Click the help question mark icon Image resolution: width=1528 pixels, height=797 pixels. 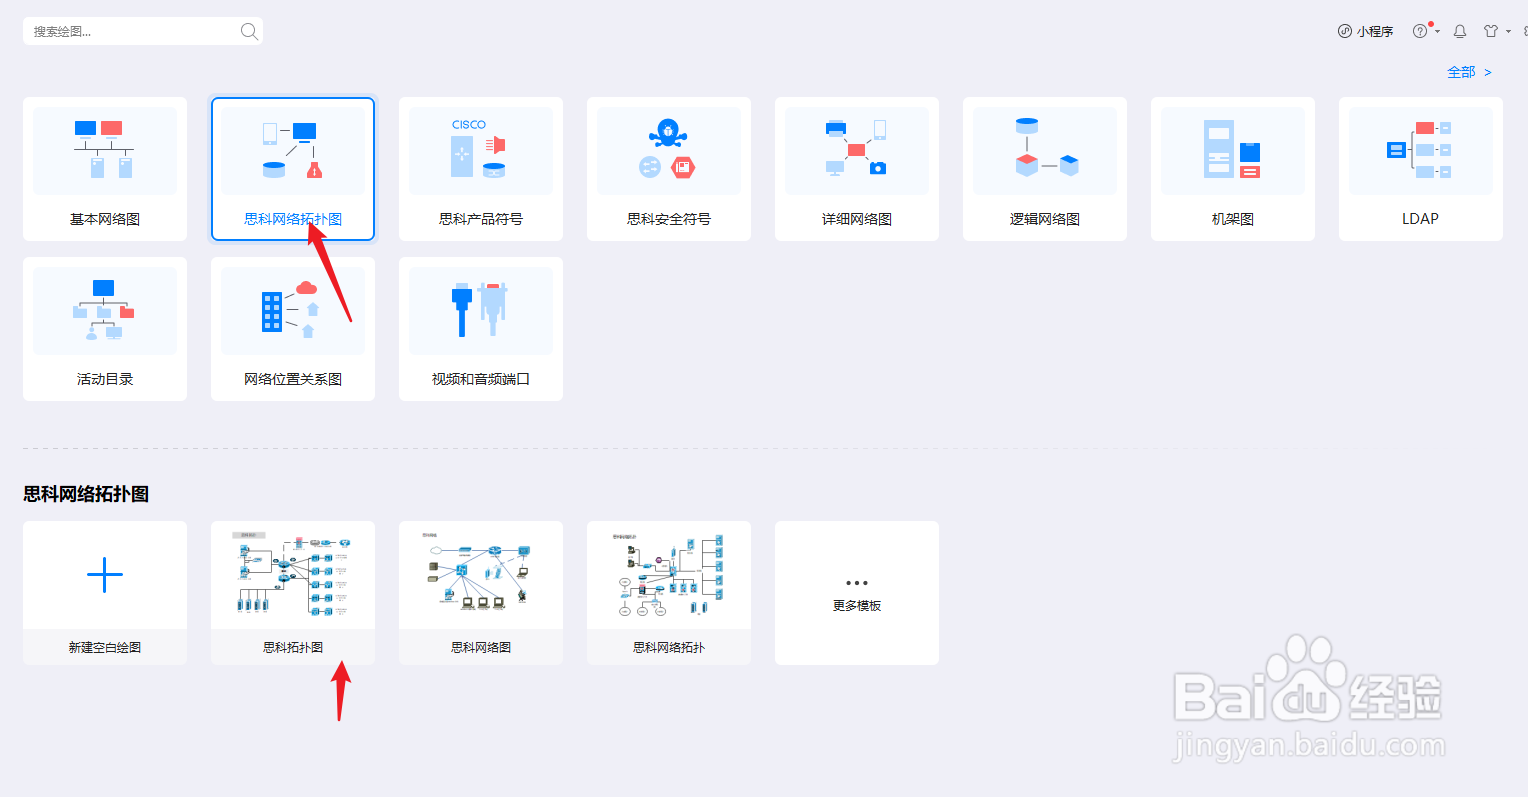[1420, 31]
